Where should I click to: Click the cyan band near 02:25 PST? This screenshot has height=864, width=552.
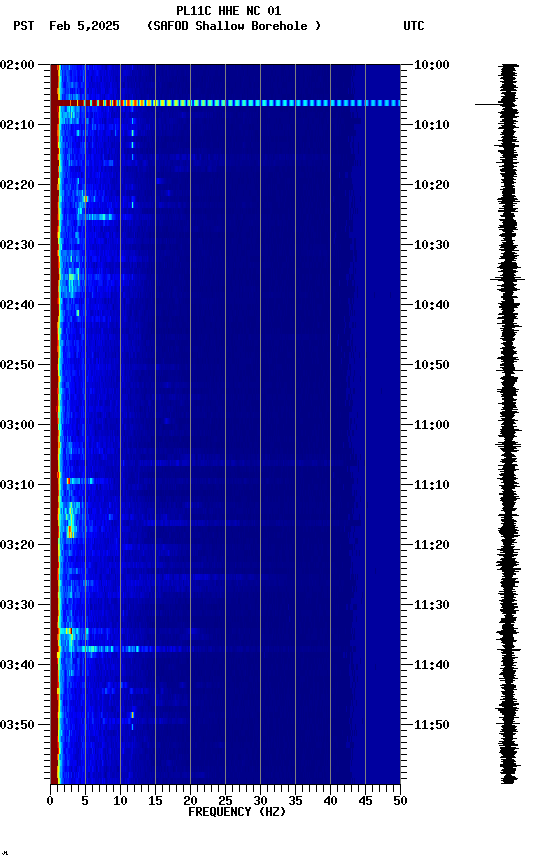pos(98,217)
